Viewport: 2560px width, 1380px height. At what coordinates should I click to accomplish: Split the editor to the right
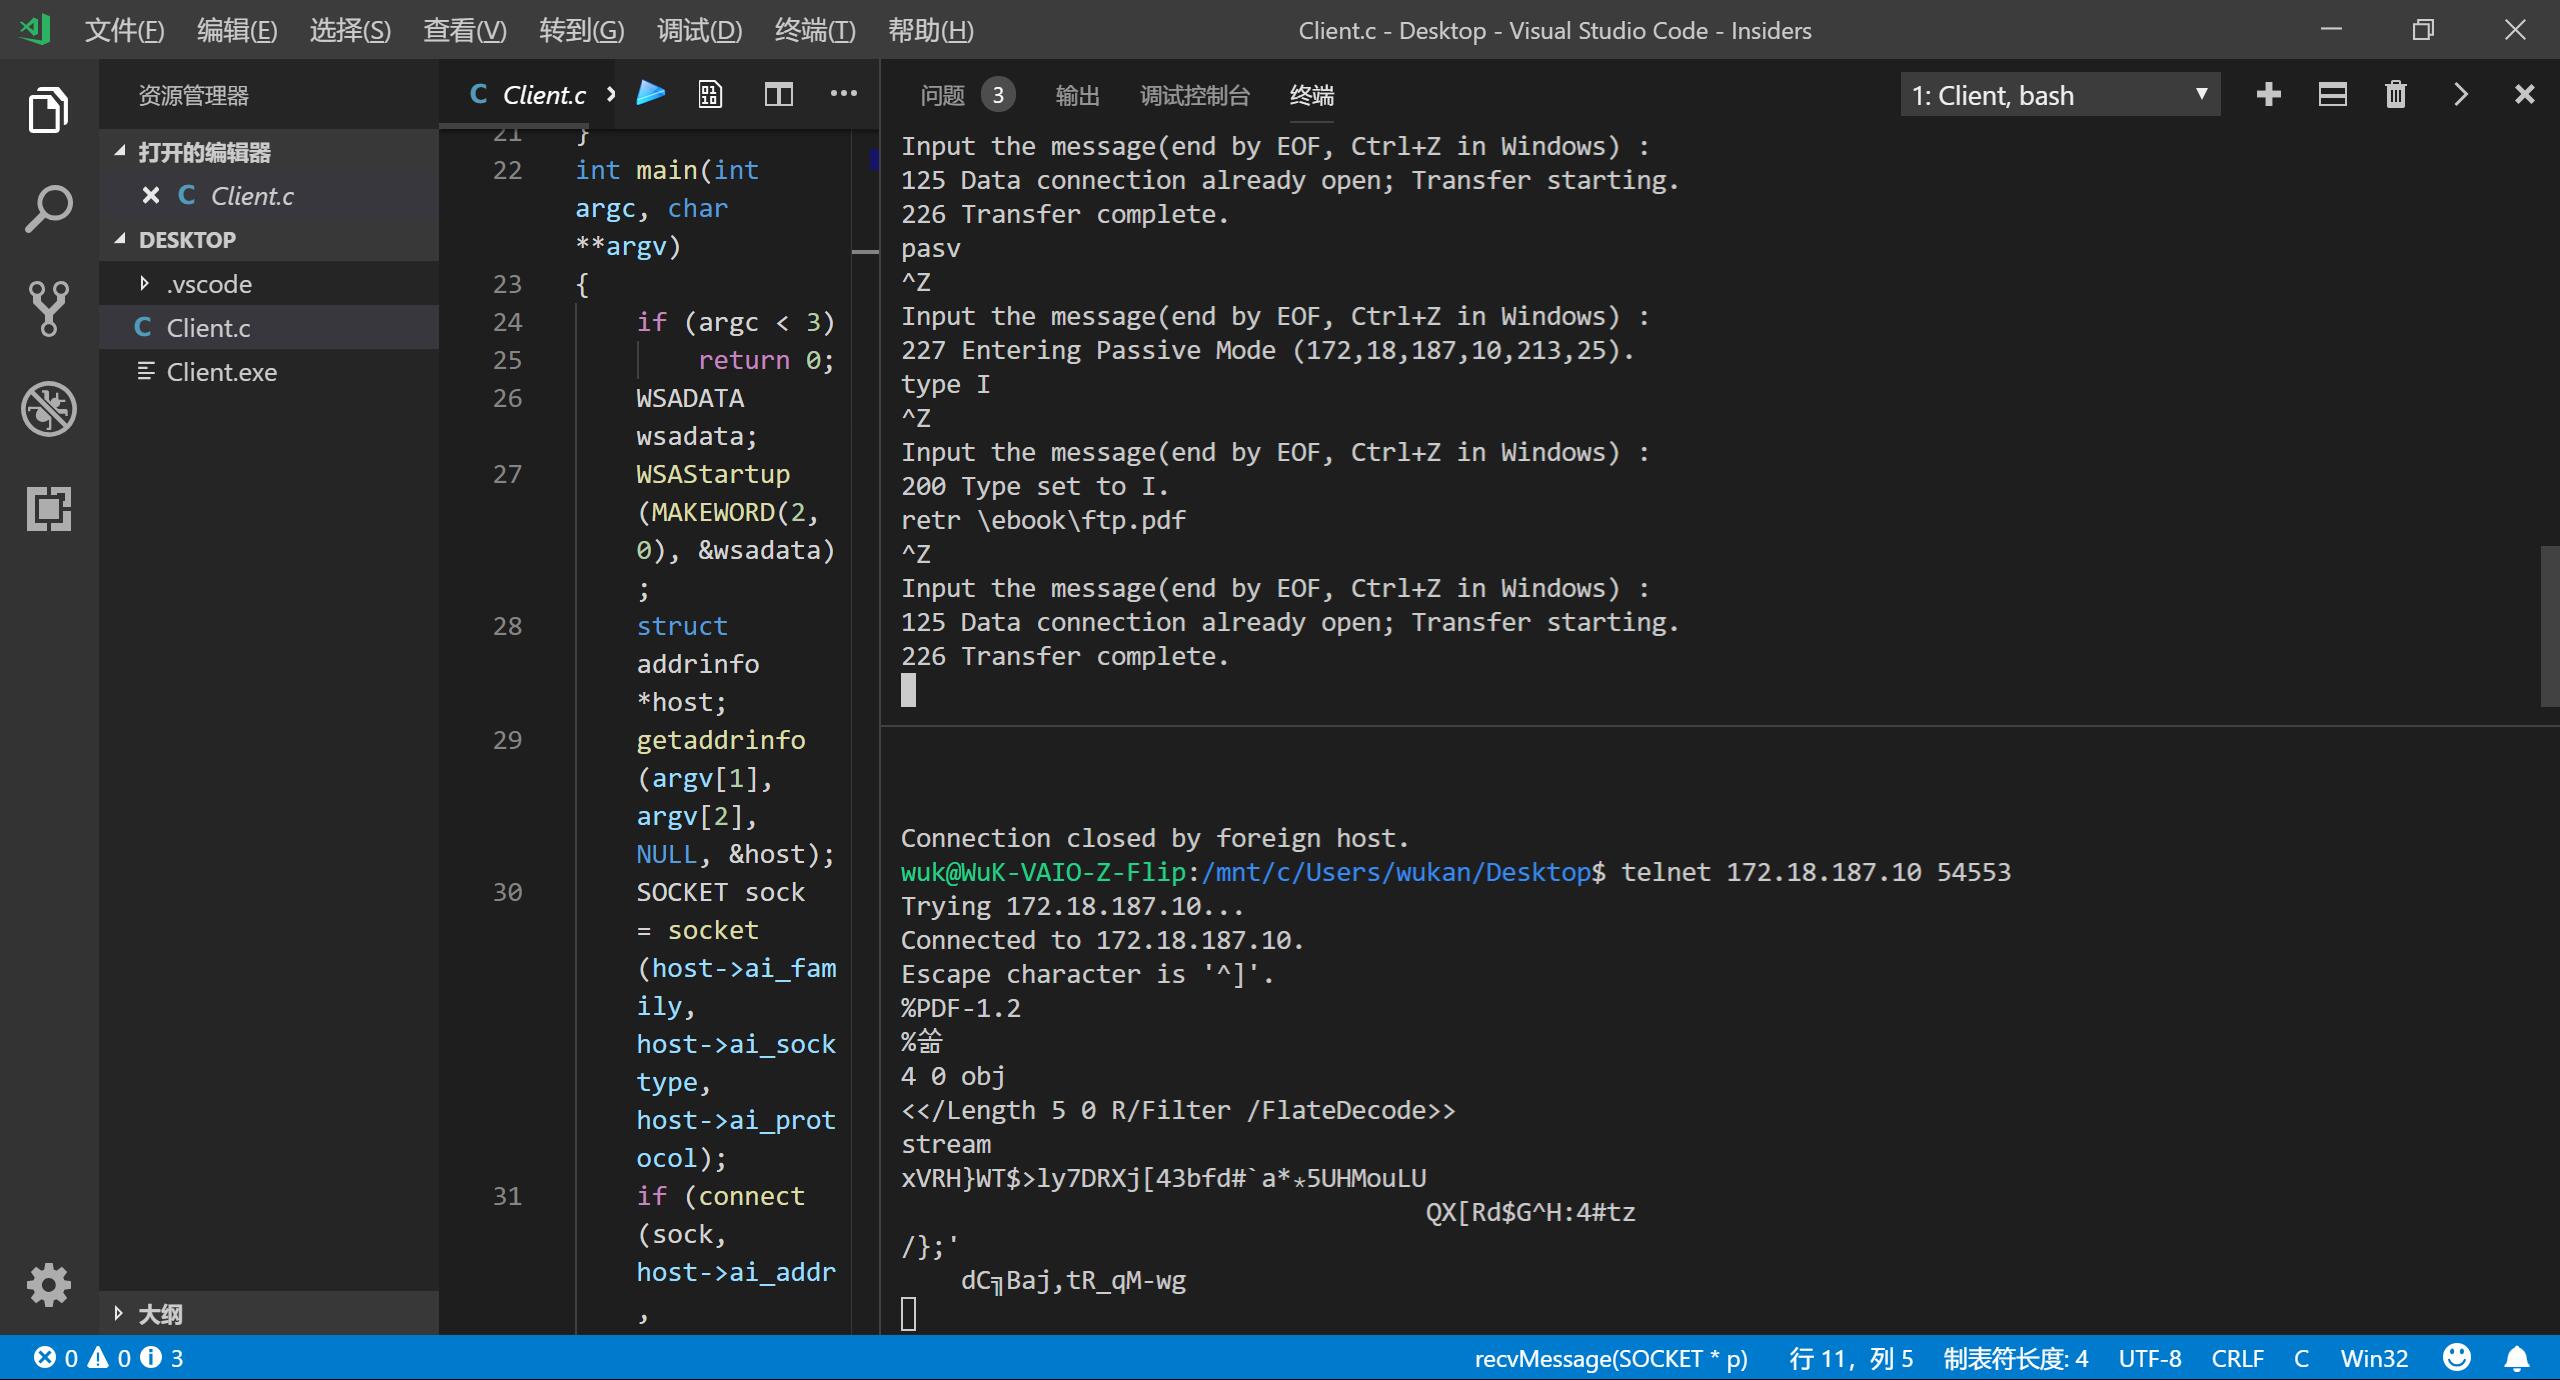778,94
